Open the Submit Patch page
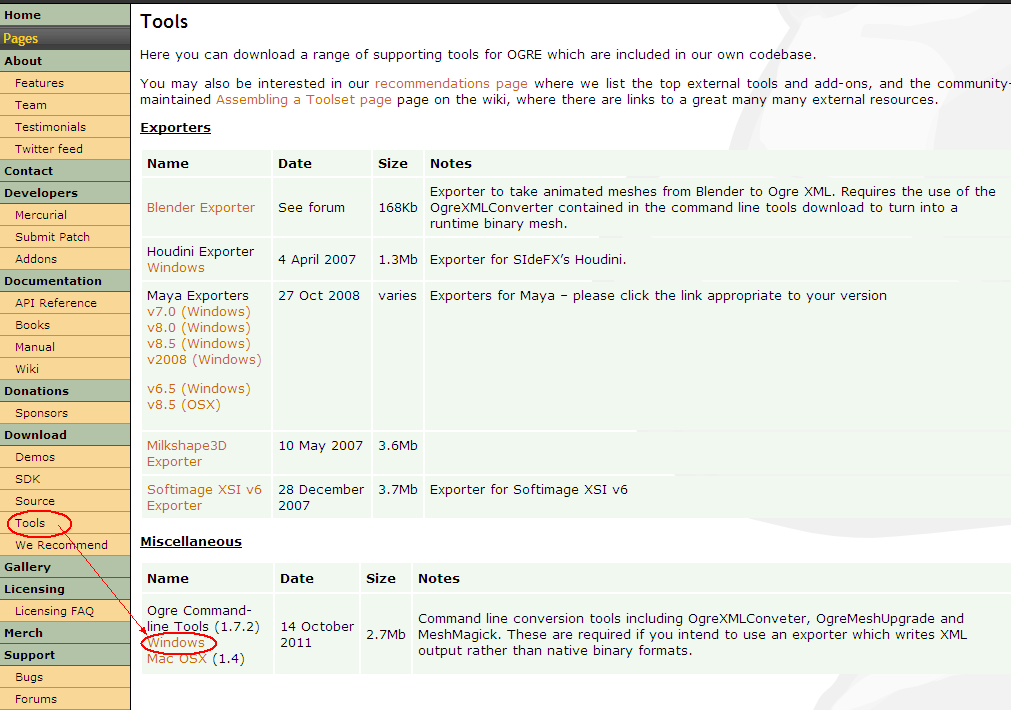 pyautogui.click(x=64, y=237)
